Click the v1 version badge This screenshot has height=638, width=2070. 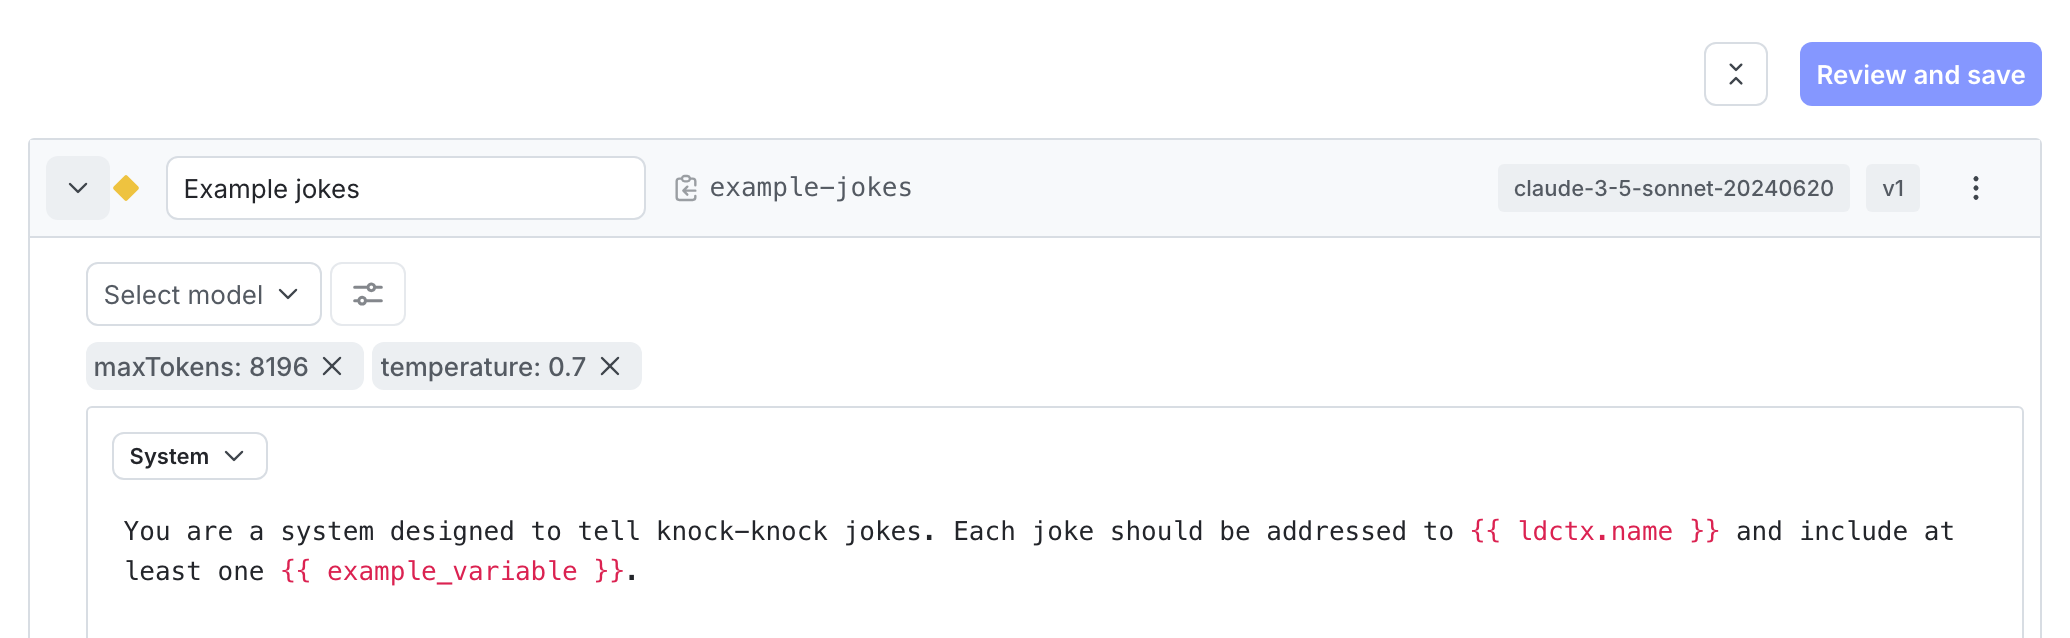click(1892, 188)
